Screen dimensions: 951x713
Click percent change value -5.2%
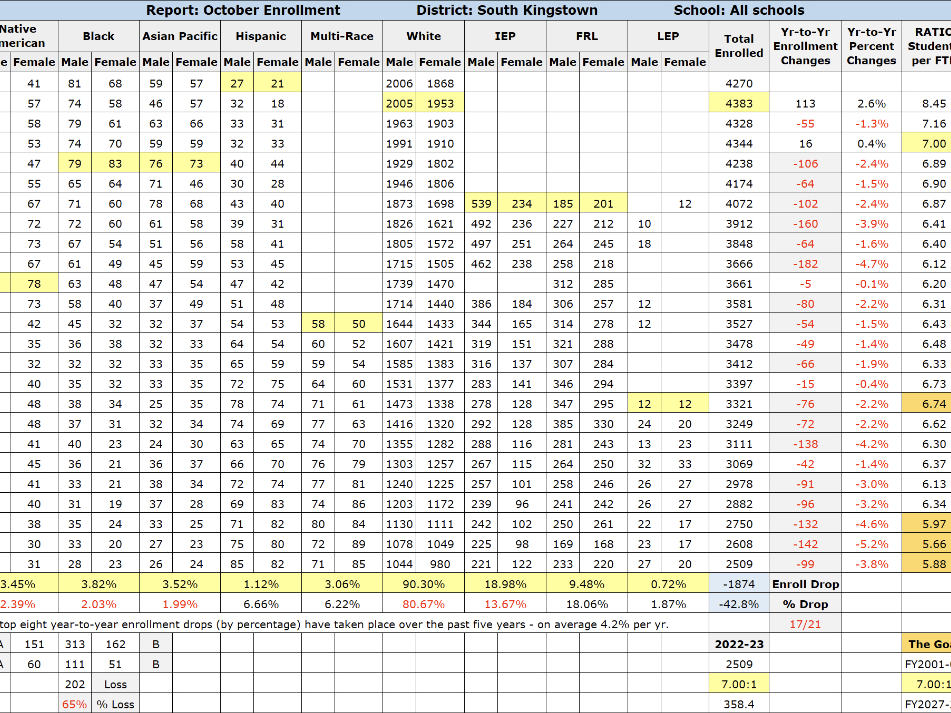click(x=872, y=544)
